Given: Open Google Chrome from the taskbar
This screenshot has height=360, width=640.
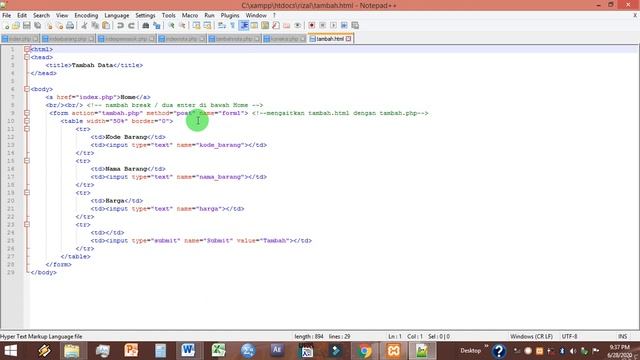Looking at the screenshot, I should [x=364, y=351].
